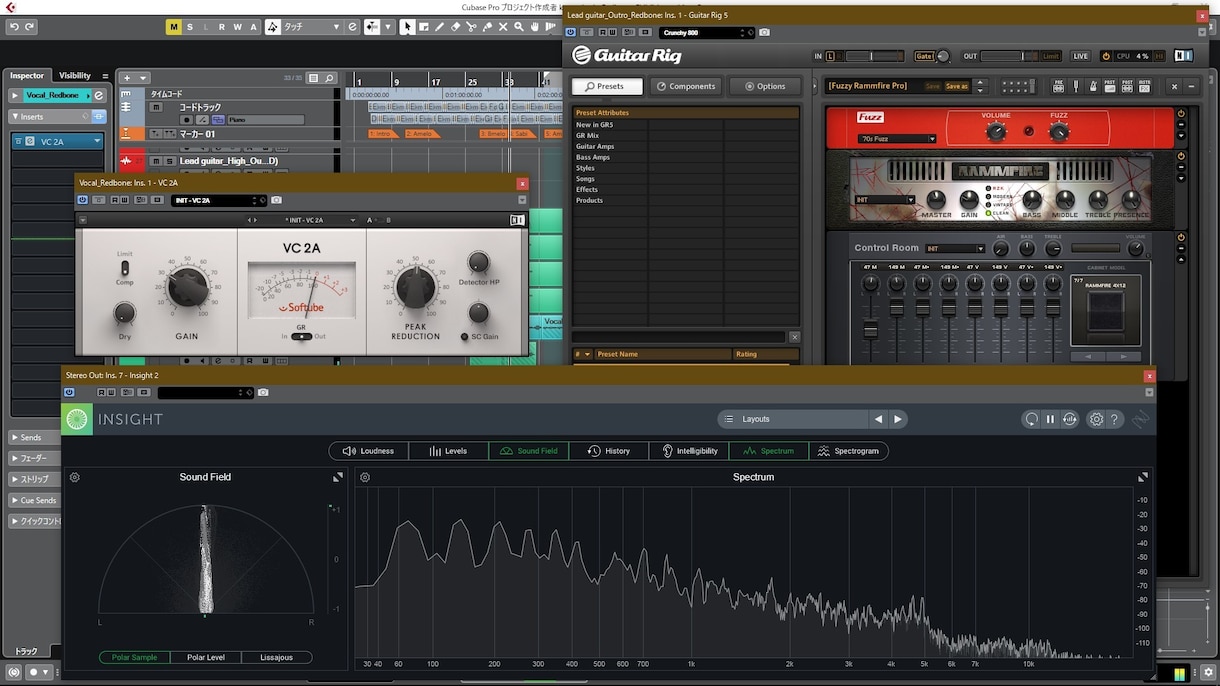Switch to the Visibility tab

(x=75, y=75)
